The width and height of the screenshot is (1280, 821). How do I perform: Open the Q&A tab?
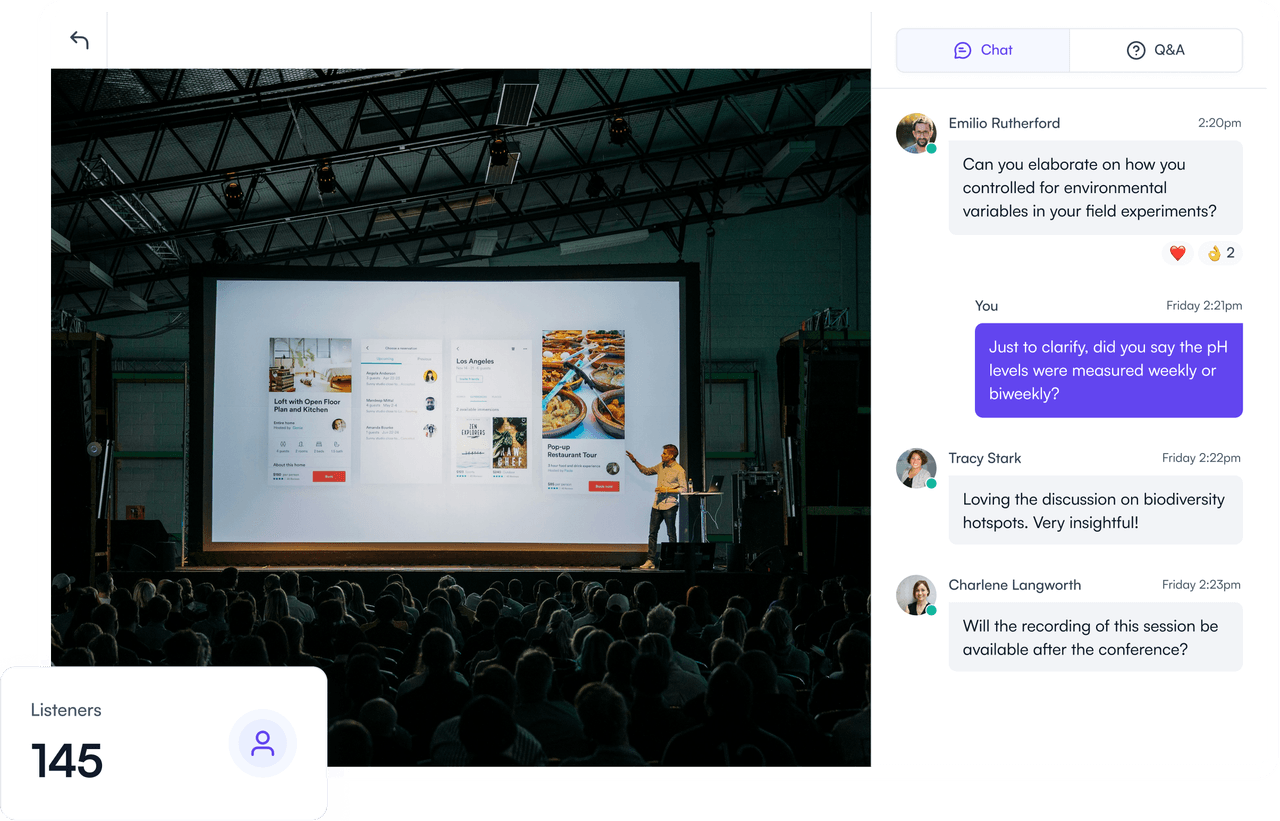[1155, 50]
